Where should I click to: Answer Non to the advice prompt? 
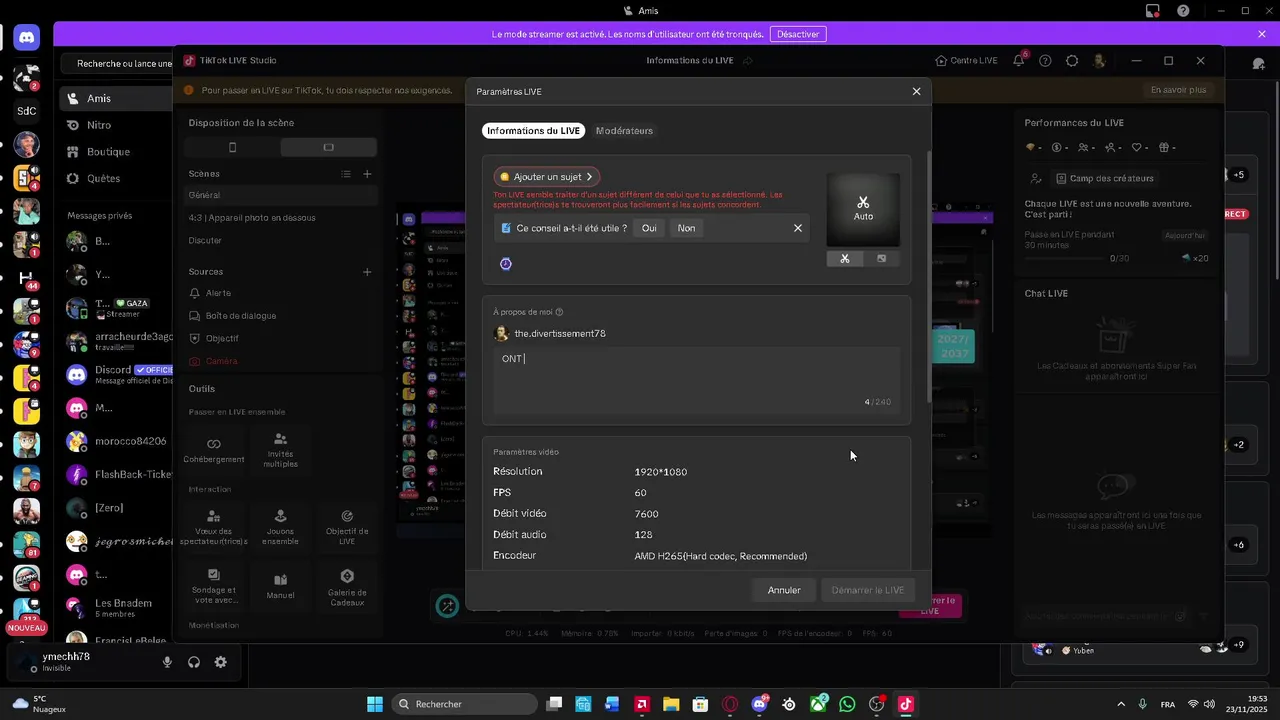pyautogui.click(x=686, y=228)
